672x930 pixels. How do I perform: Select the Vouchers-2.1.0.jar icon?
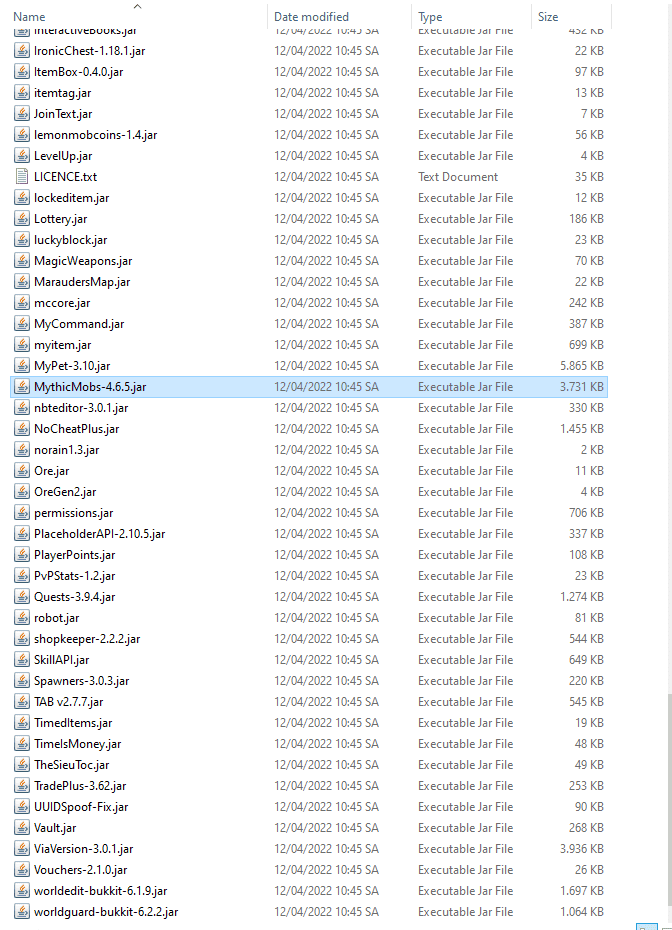pos(22,870)
